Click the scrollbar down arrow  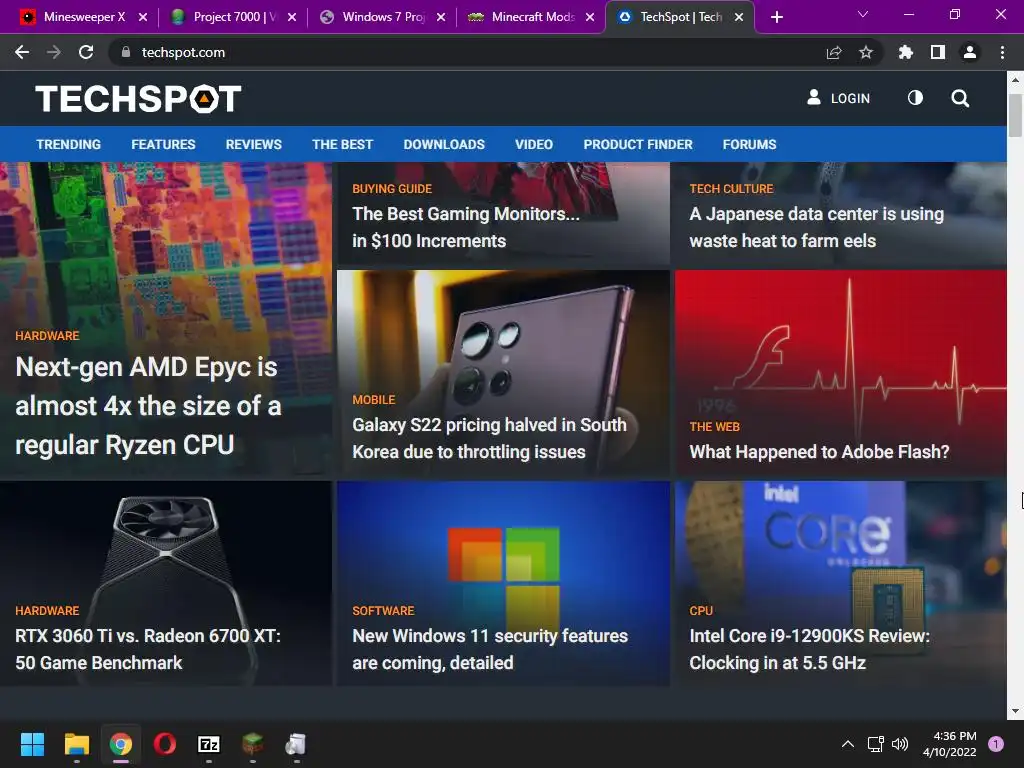coord(1015,711)
